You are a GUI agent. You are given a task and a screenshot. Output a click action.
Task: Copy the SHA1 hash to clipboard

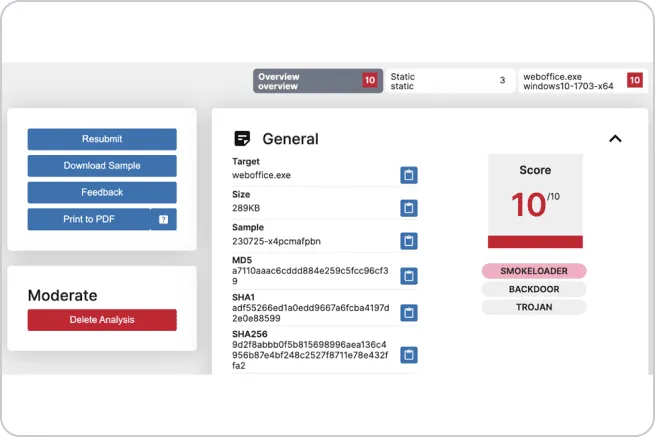pos(409,313)
